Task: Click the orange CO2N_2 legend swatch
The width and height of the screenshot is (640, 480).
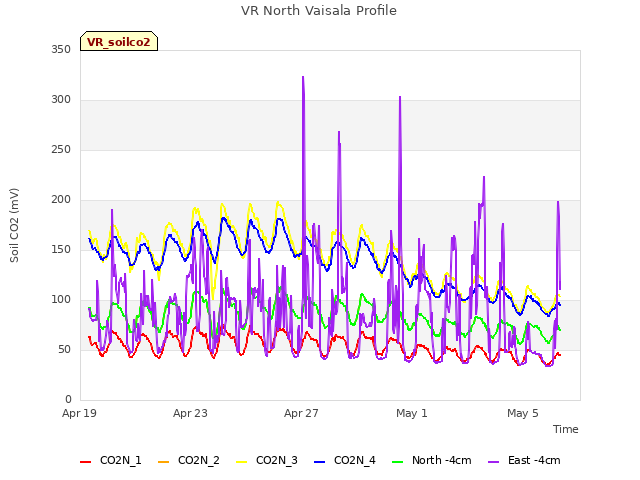Action: [163, 462]
